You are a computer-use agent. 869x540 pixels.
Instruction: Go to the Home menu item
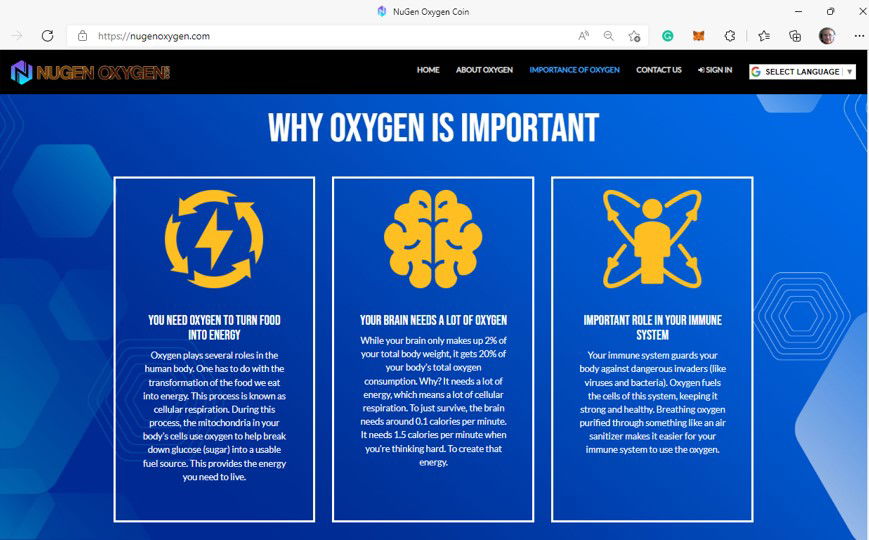[x=428, y=70]
